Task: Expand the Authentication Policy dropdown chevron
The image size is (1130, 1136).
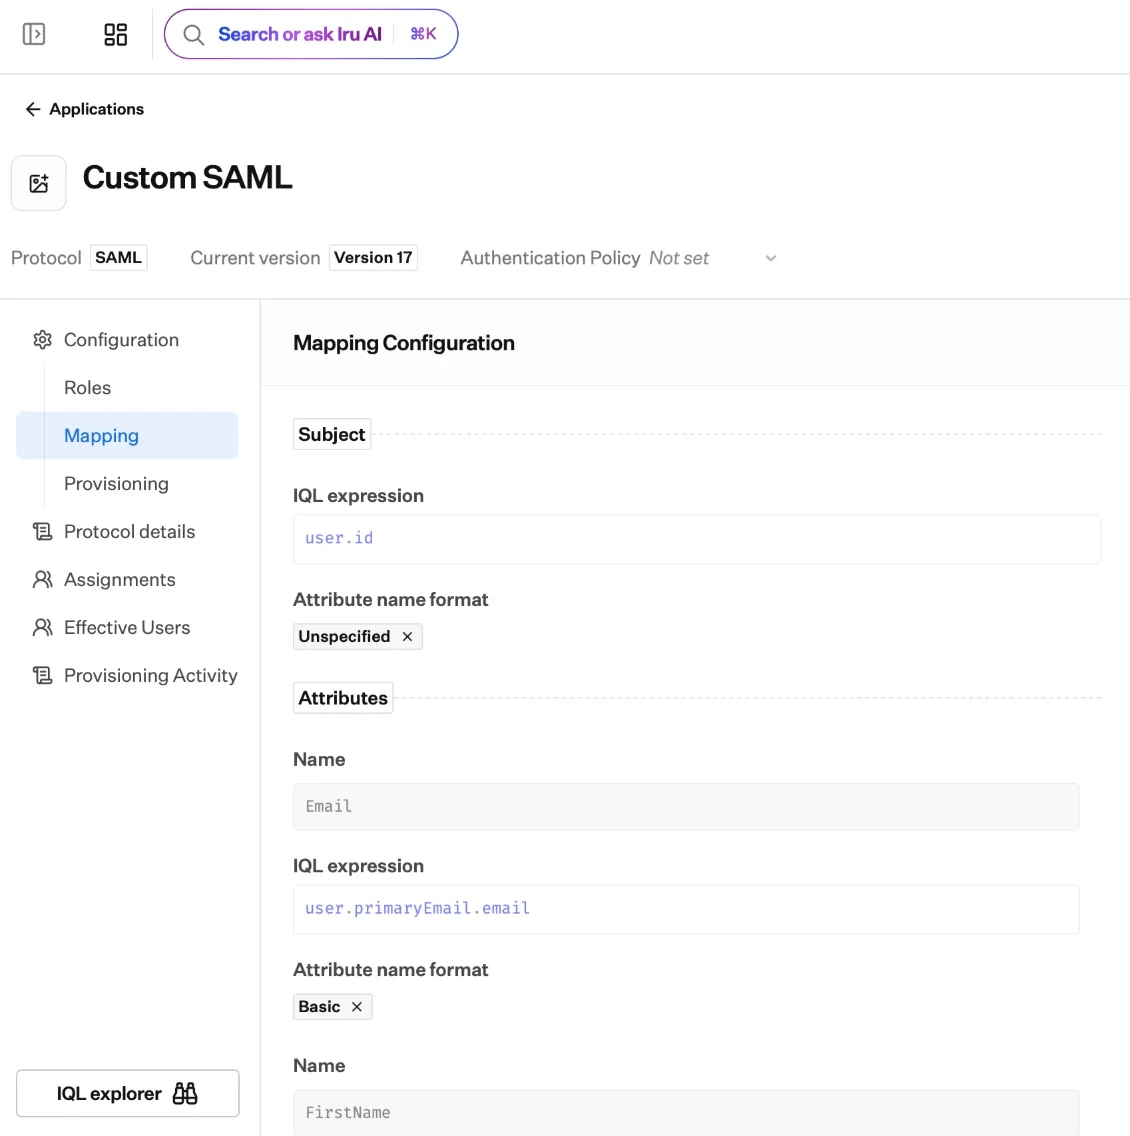Action: [x=771, y=258]
